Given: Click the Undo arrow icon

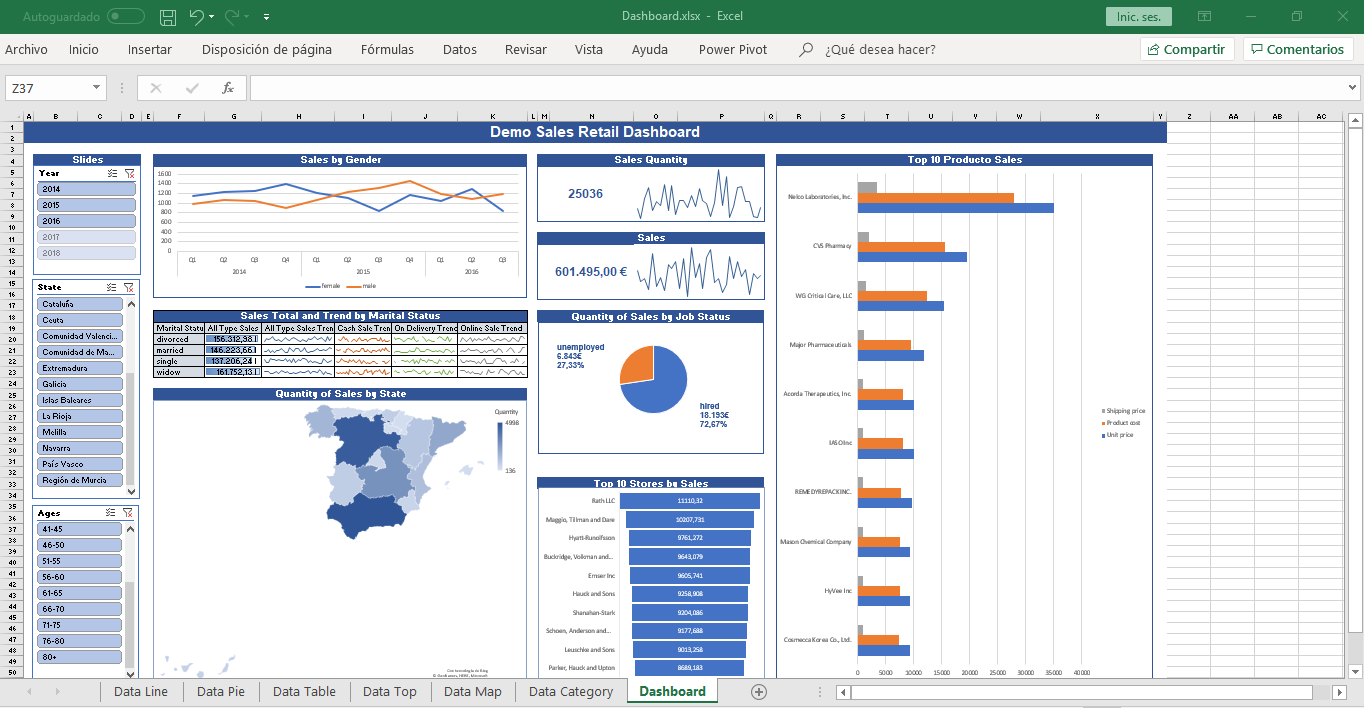Looking at the screenshot, I should (x=196, y=17).
